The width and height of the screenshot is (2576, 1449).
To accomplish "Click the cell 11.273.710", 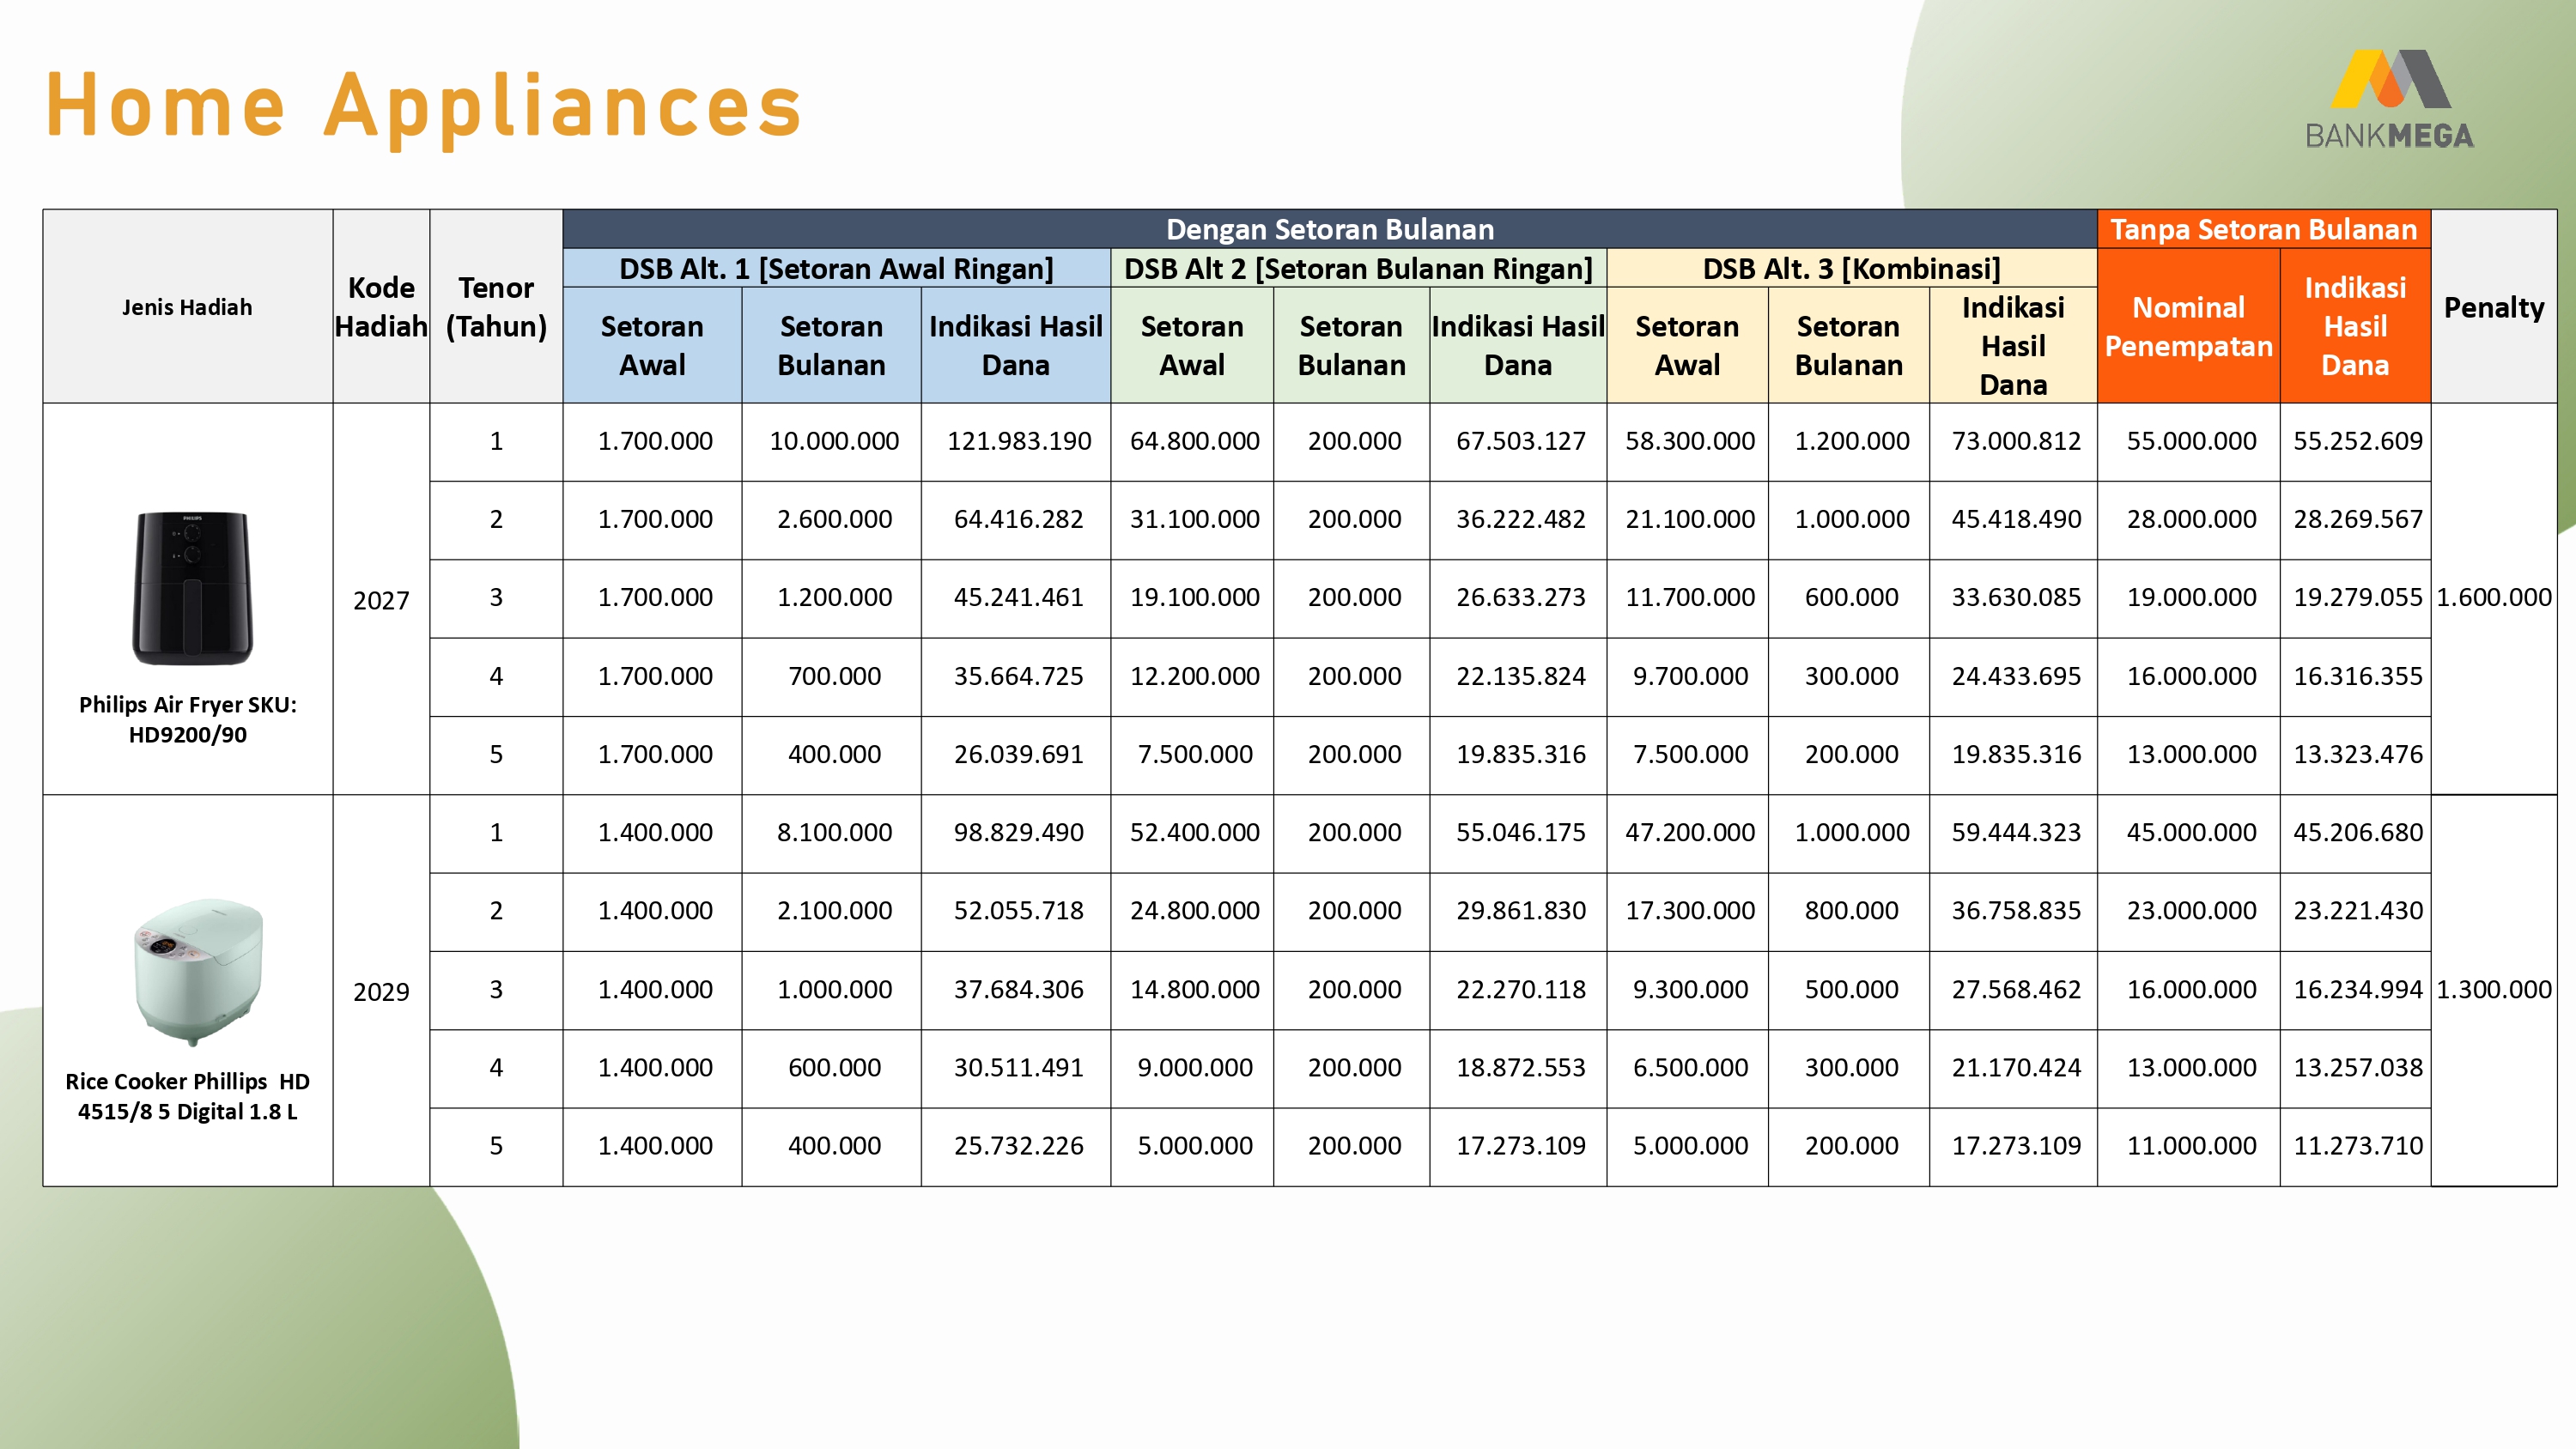I will 2357,1145.
